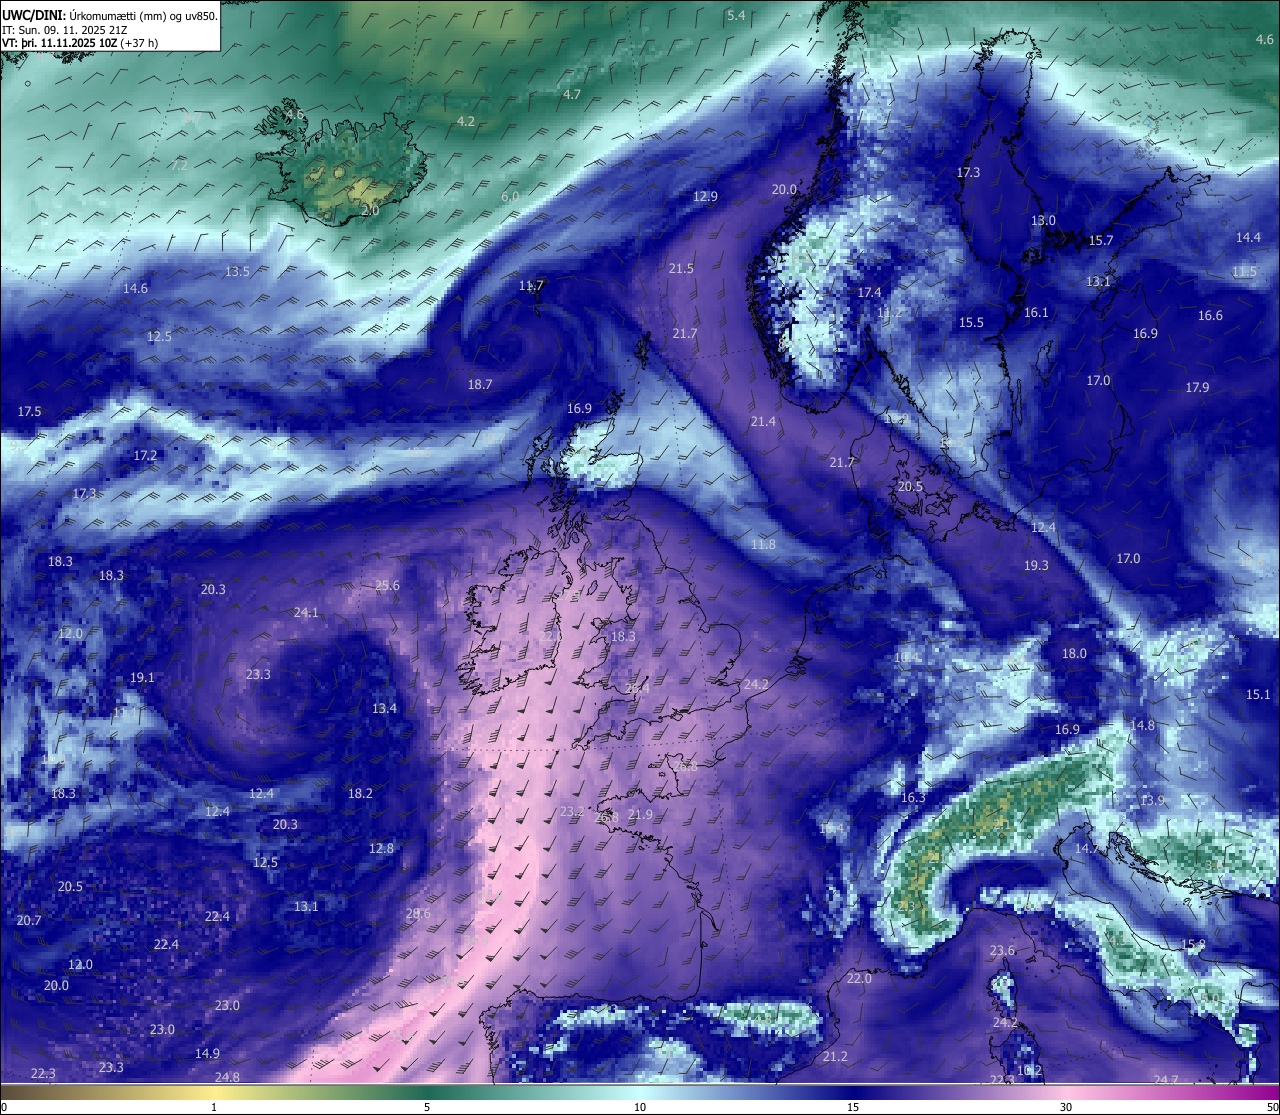This screenshot has width=1280, height=1115.
Task: Click the 12.9 value label
Action: 705,196
